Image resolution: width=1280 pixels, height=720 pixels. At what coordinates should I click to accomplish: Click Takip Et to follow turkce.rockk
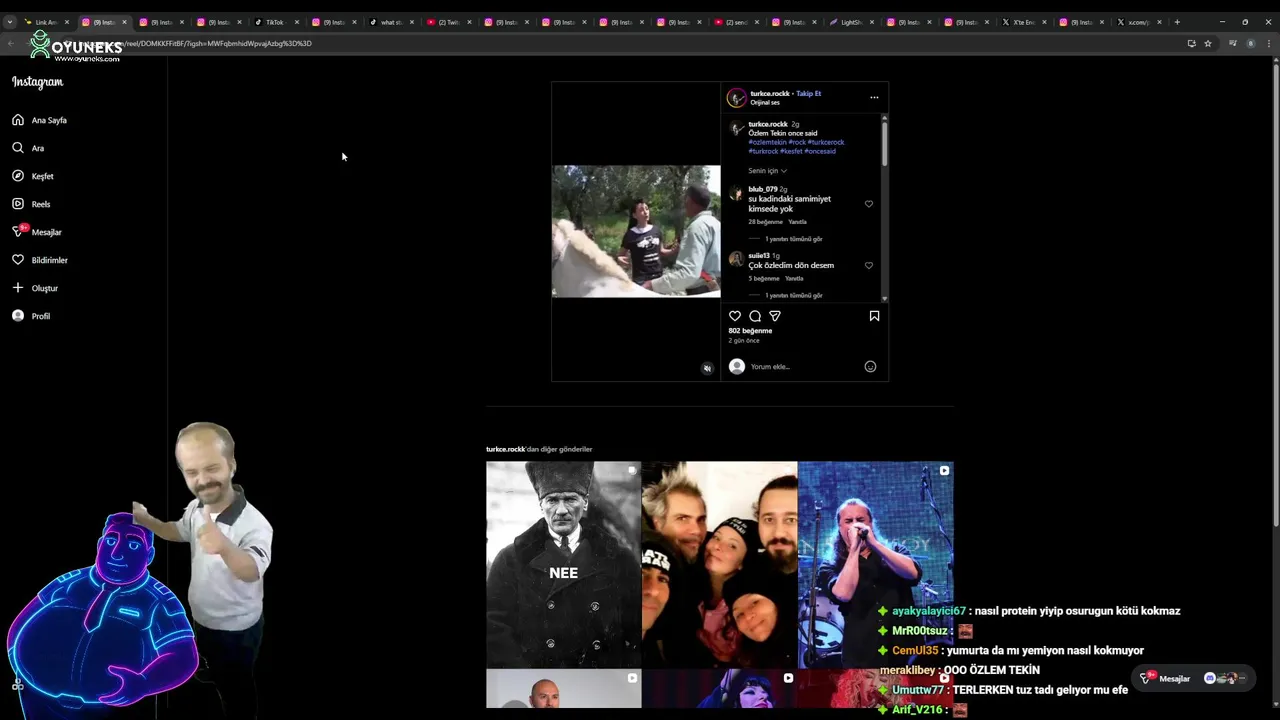click(808, 93)
